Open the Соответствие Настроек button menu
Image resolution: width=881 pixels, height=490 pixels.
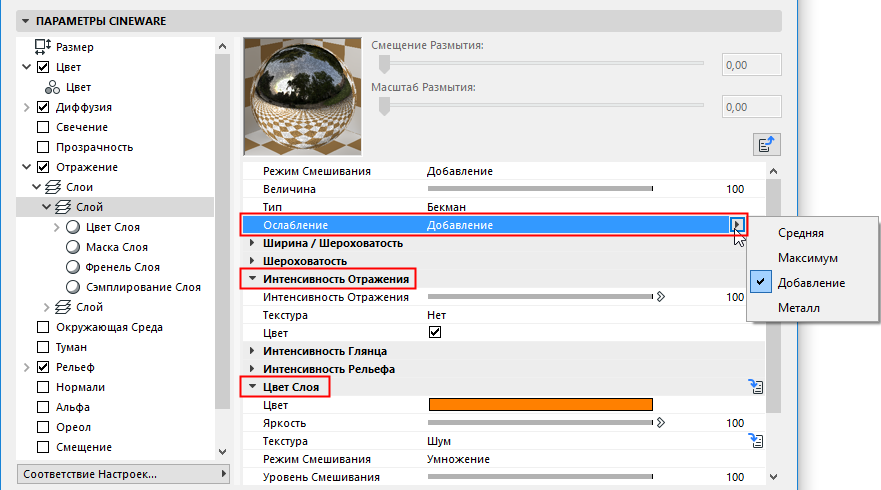click(x=122, y=473)
